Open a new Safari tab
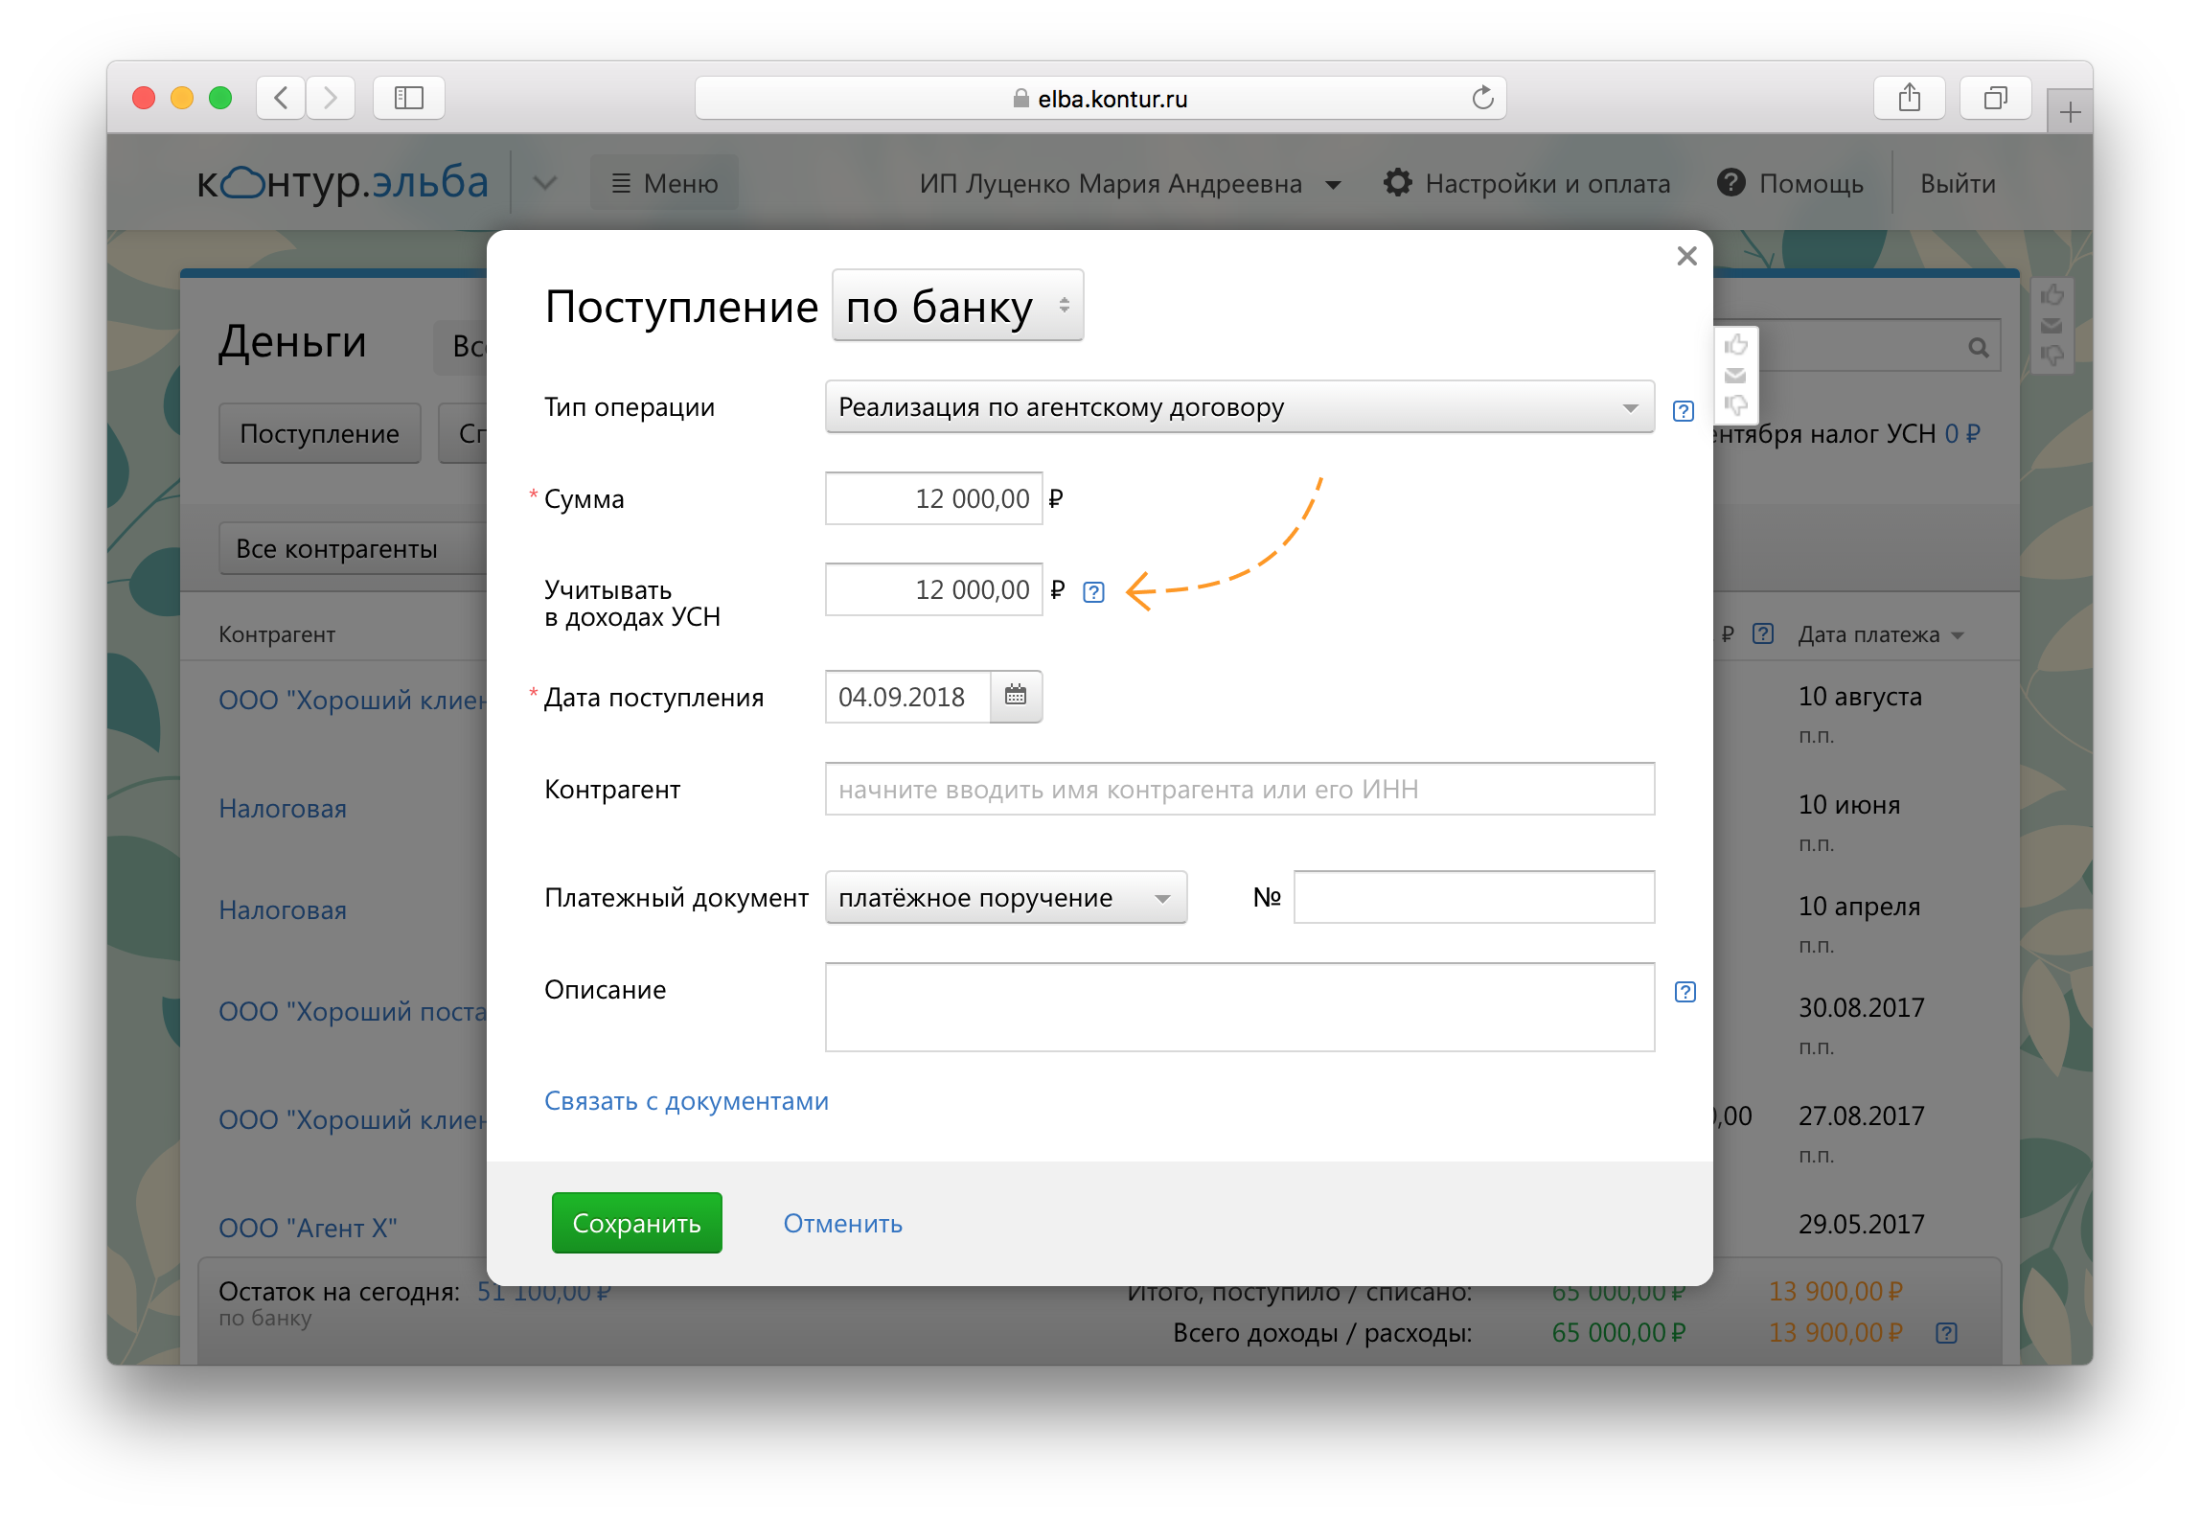The image size is (2200, 1518). pyautogui.click(x=2069, y=111)
